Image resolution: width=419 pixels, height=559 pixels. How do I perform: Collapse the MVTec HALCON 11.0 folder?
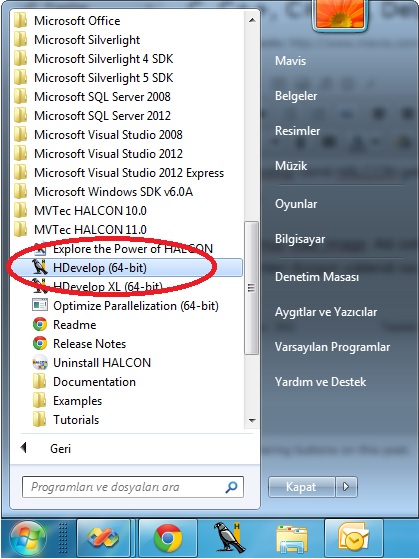point(80,230)
